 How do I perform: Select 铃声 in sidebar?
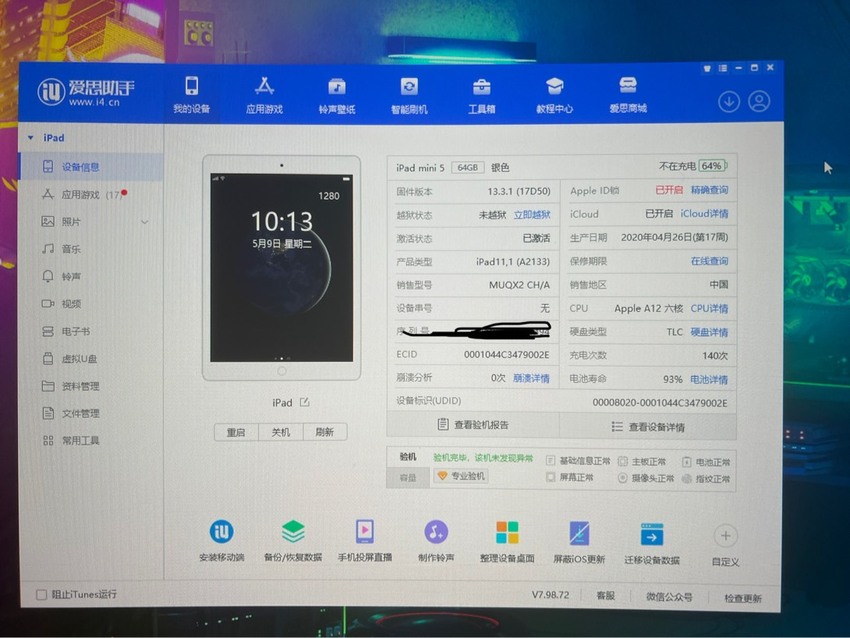(x=91, y=276)
